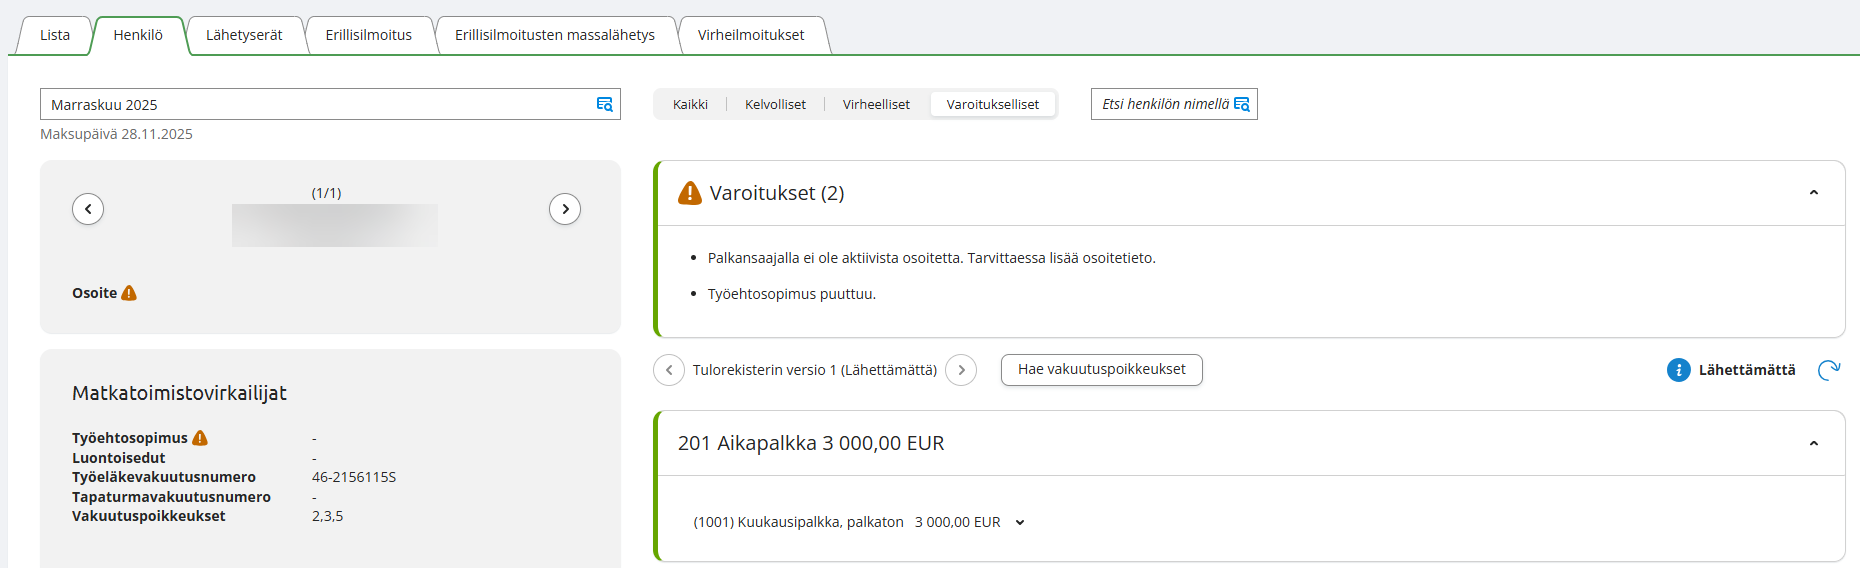This screenshot has width=1860, height=568.
Task: Filter by Varoitukselliset
Action: click(x=993, y=104)
